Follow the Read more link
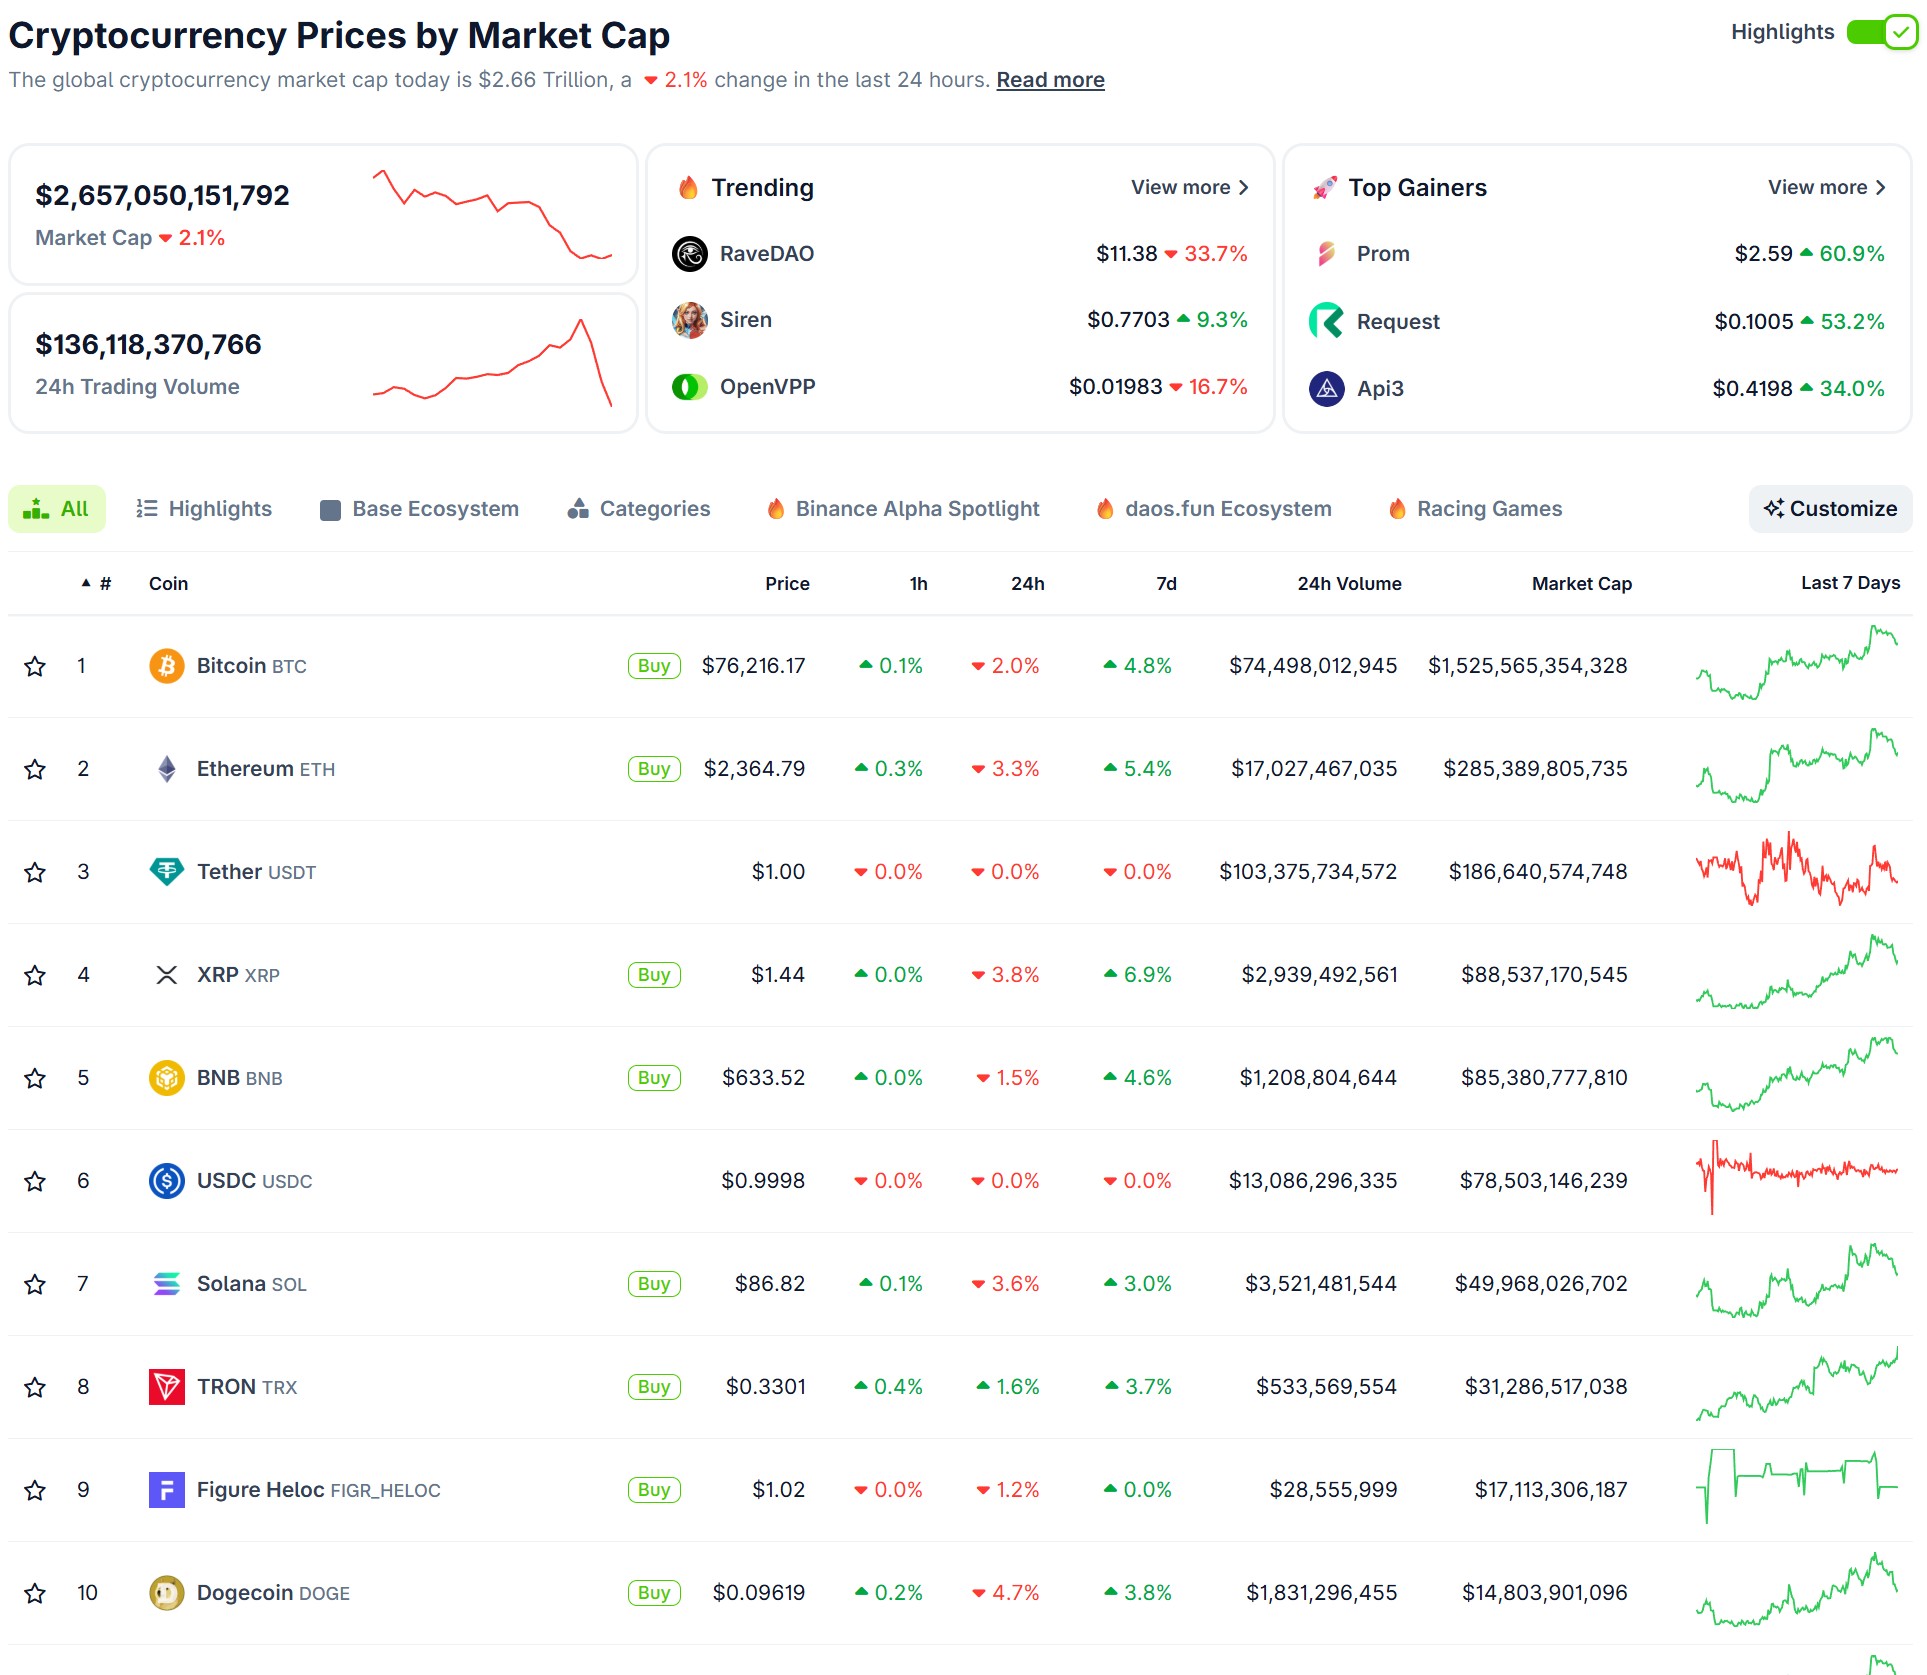 tap(1050, 80)
